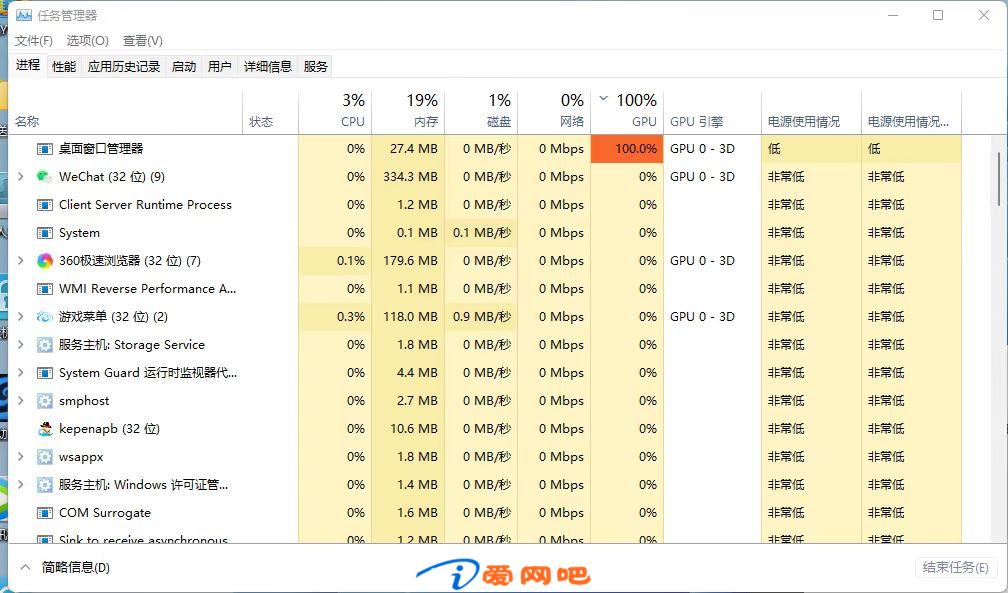
Task: Click the 118.0 MB memory cell
Action: [x=408, y=316]
